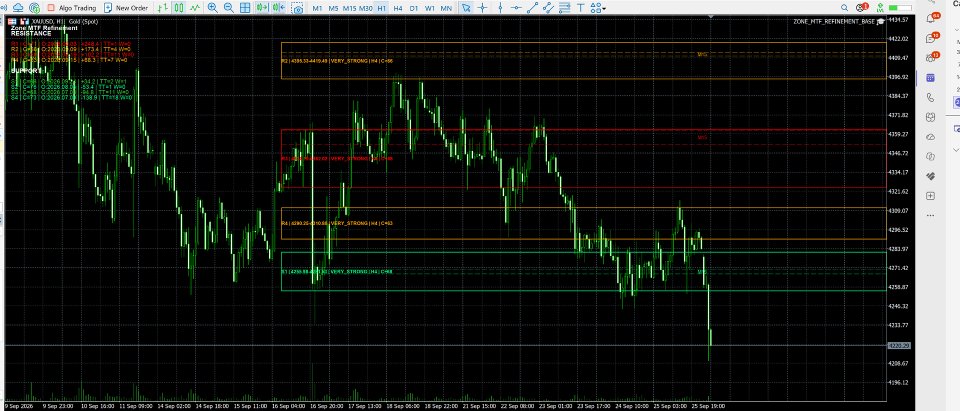
Task: Open Teams Communities icon with badge
Action: pos(931,58)
